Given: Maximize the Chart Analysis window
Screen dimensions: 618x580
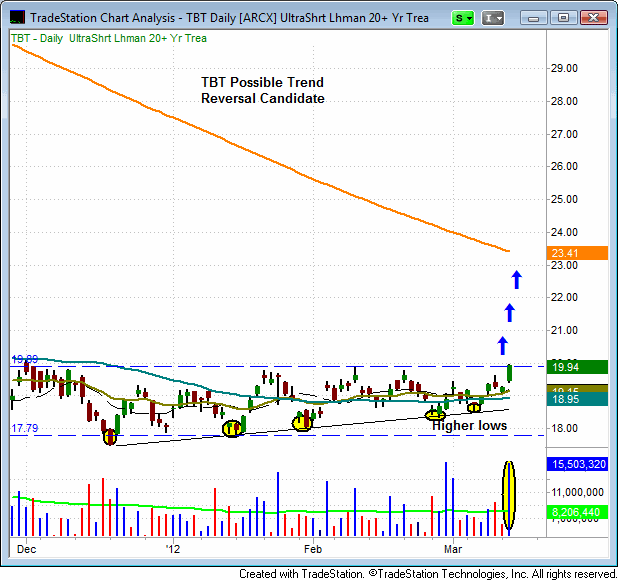Looking at the screenshot, I should [563, 18].
